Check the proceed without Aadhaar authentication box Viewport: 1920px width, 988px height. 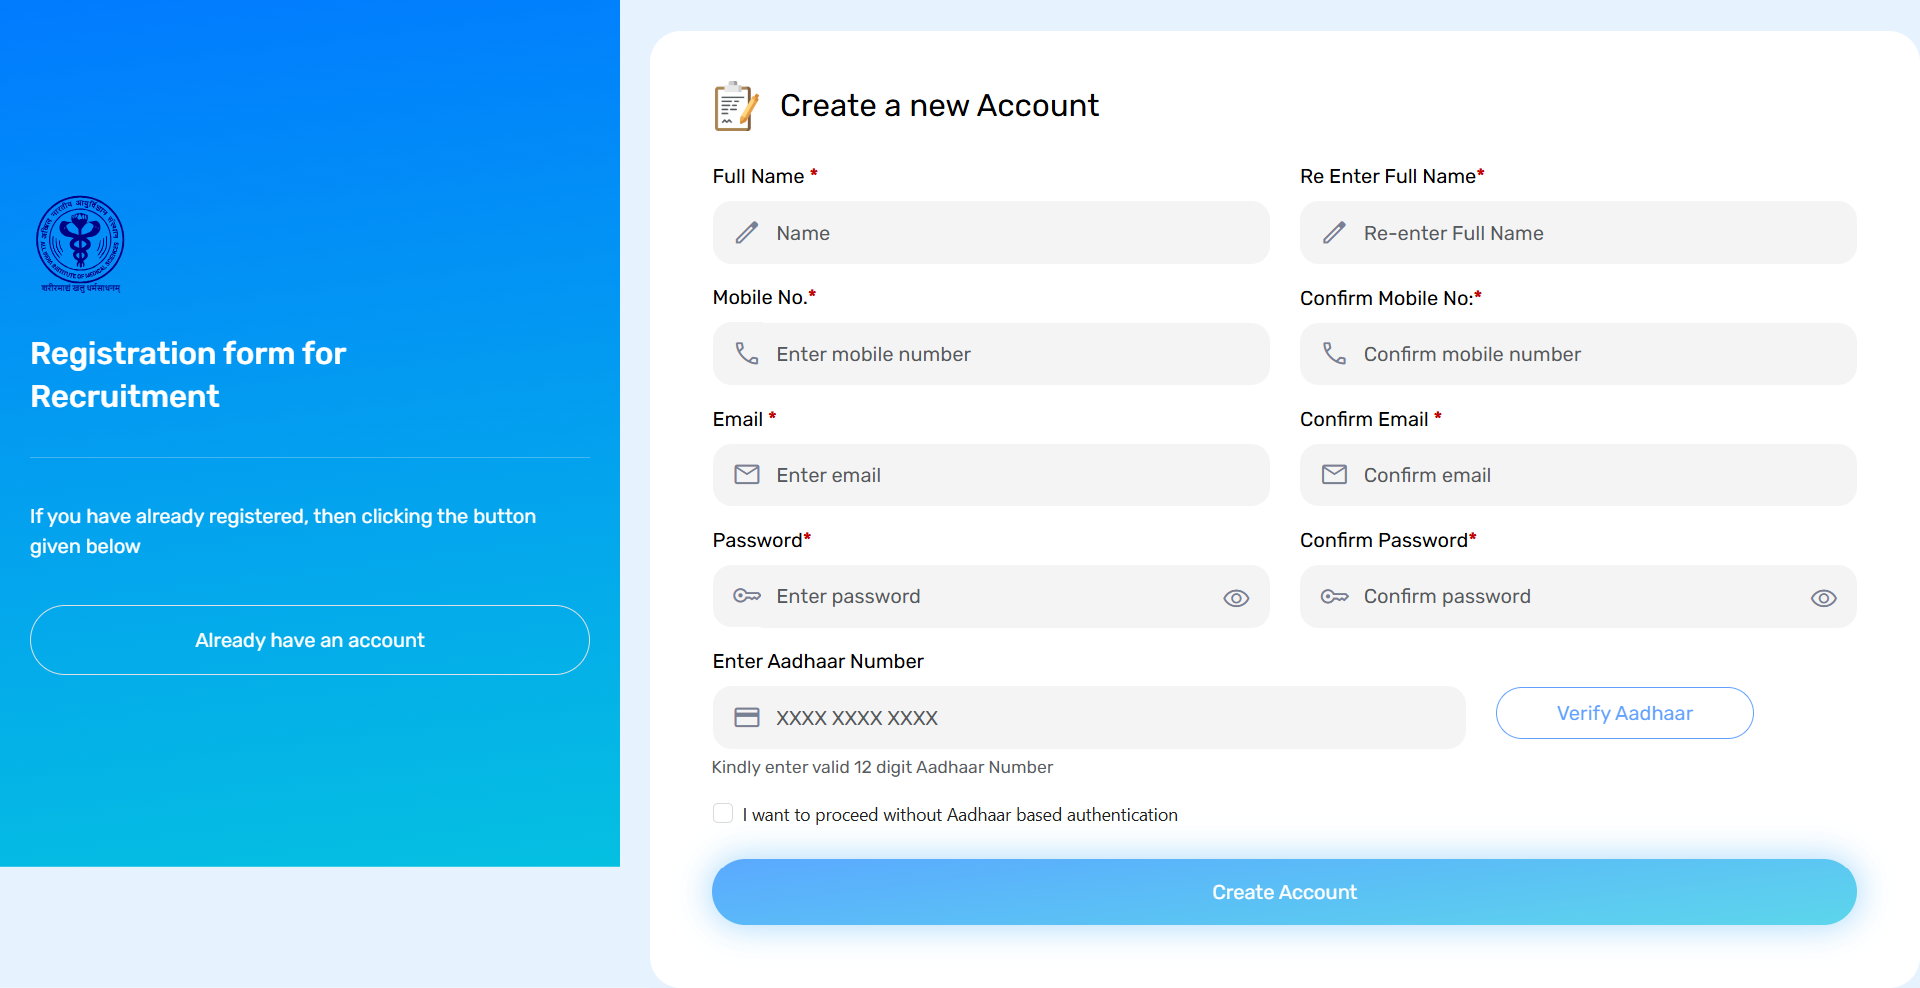[723, 814]
